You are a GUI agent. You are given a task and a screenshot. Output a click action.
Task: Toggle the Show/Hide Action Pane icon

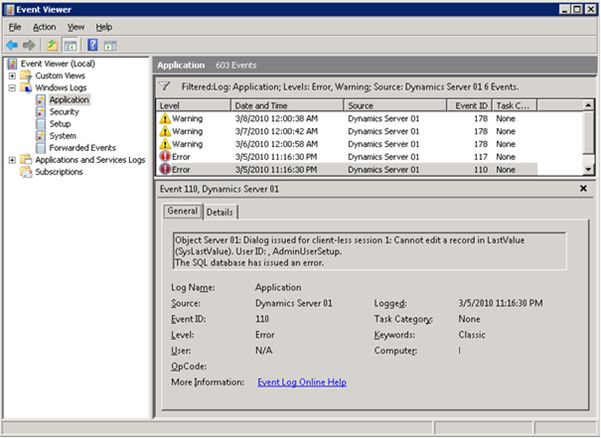click(110, 46)
